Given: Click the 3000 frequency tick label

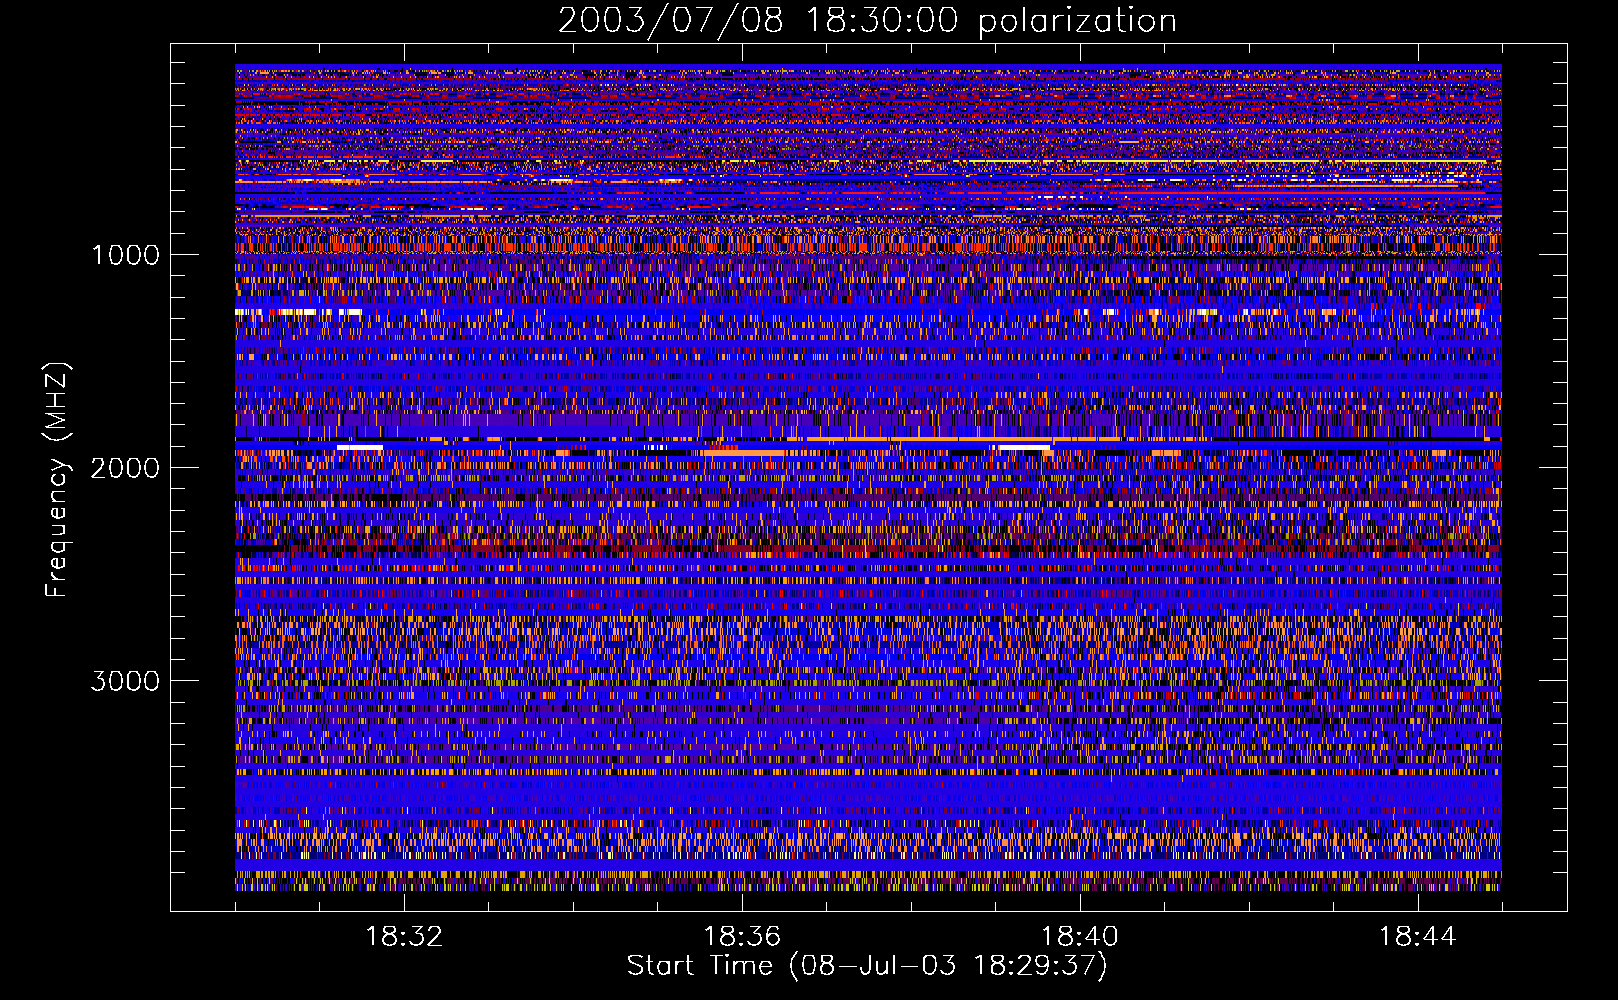Looking at the screenshot, I should [x=125, y=681].
